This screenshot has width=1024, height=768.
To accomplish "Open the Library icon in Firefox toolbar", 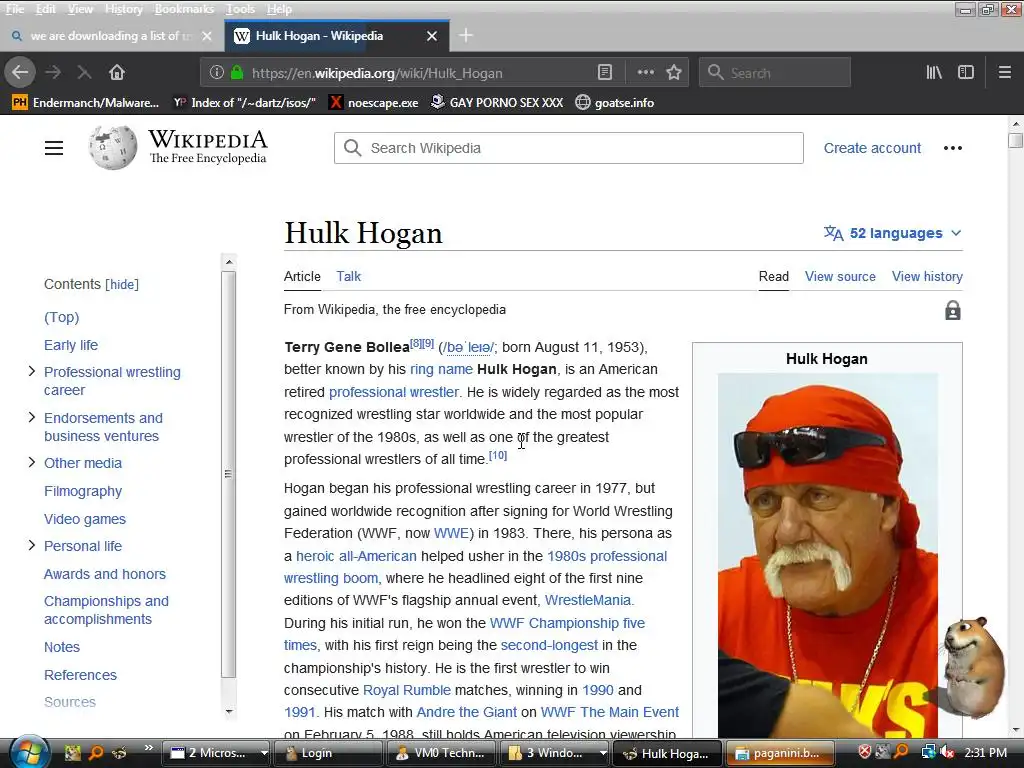I will point(934,72).
